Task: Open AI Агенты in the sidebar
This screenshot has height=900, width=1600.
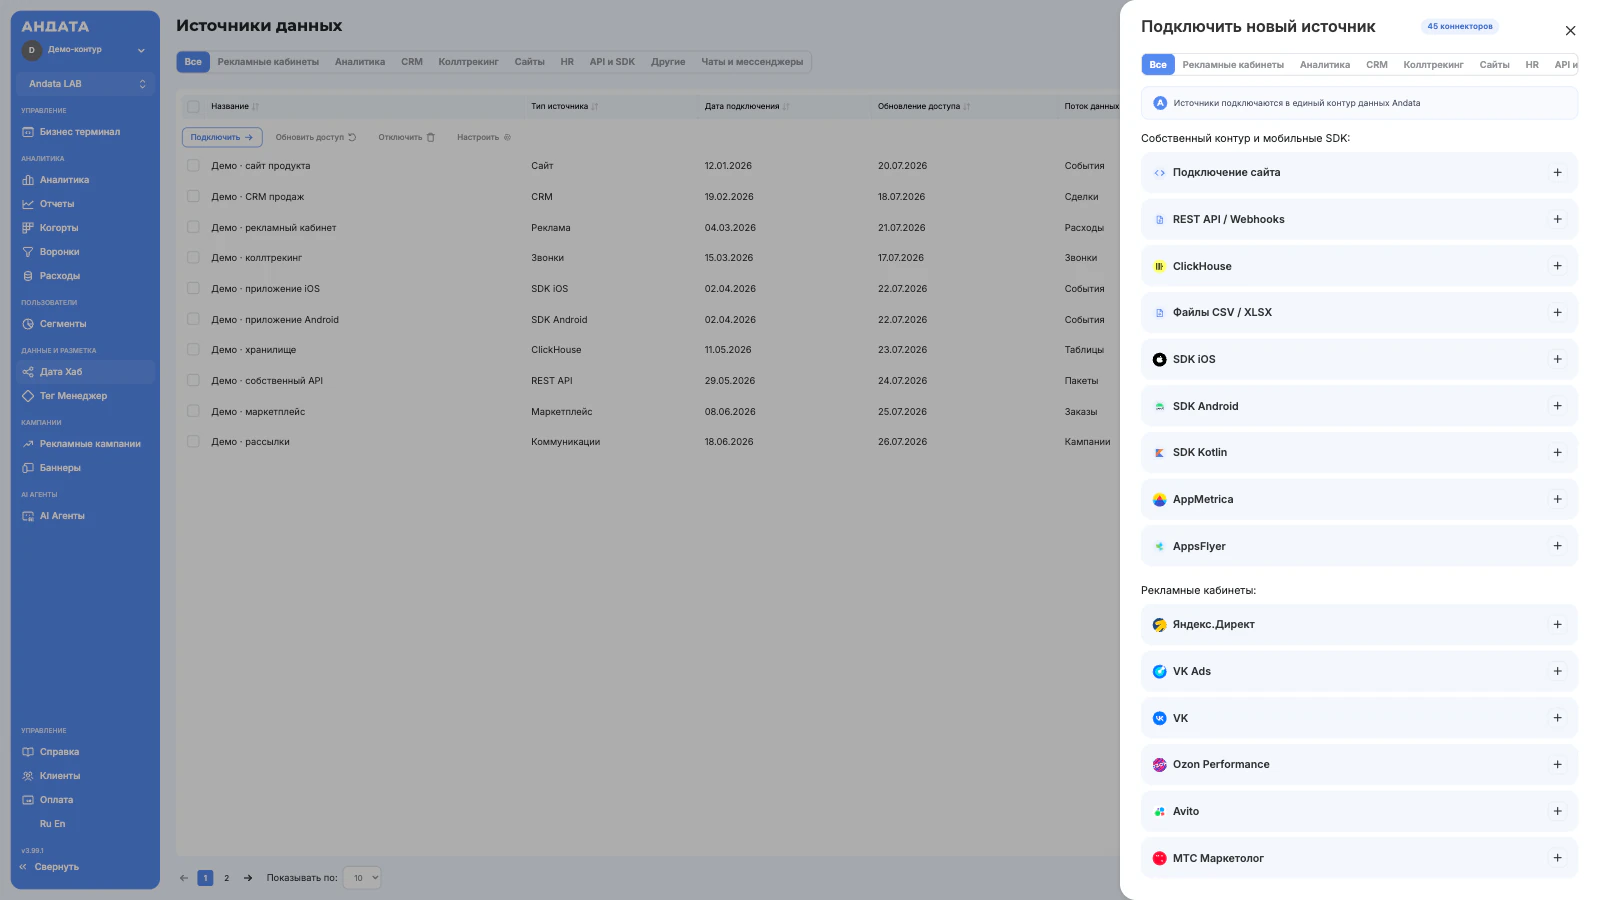Action: coord(85,516)
